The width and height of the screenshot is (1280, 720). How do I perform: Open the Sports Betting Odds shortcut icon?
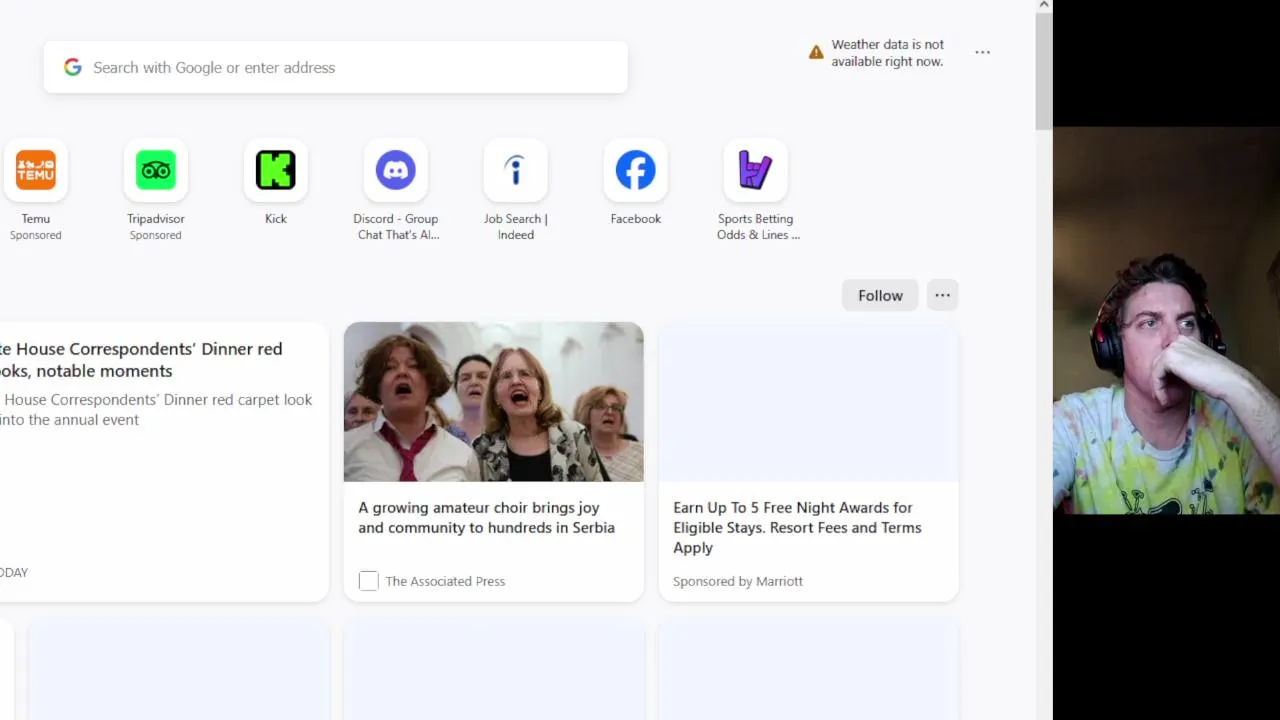coord(756,170)
